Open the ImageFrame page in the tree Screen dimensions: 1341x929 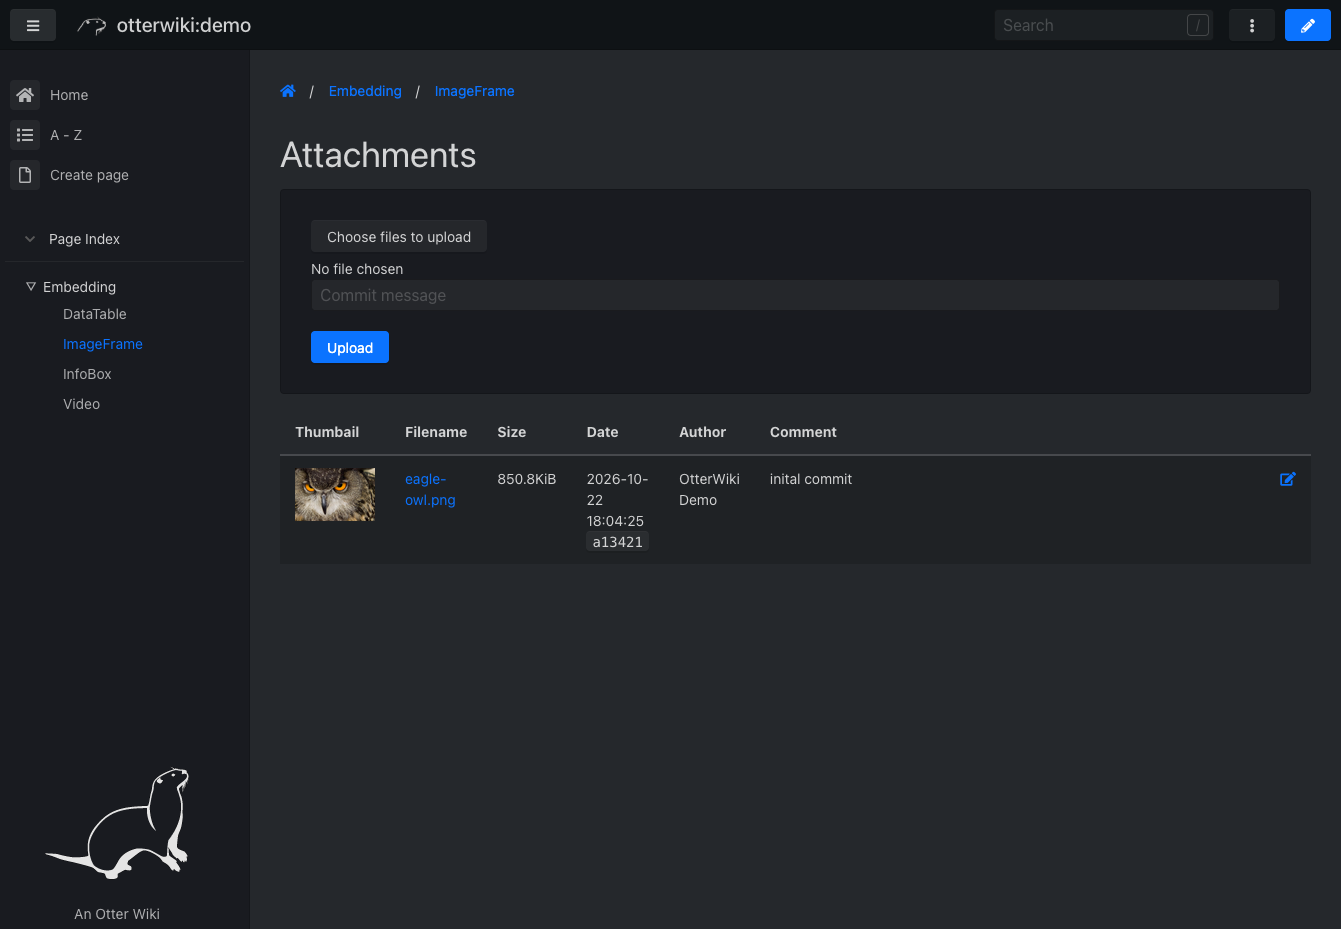[103, 344]
